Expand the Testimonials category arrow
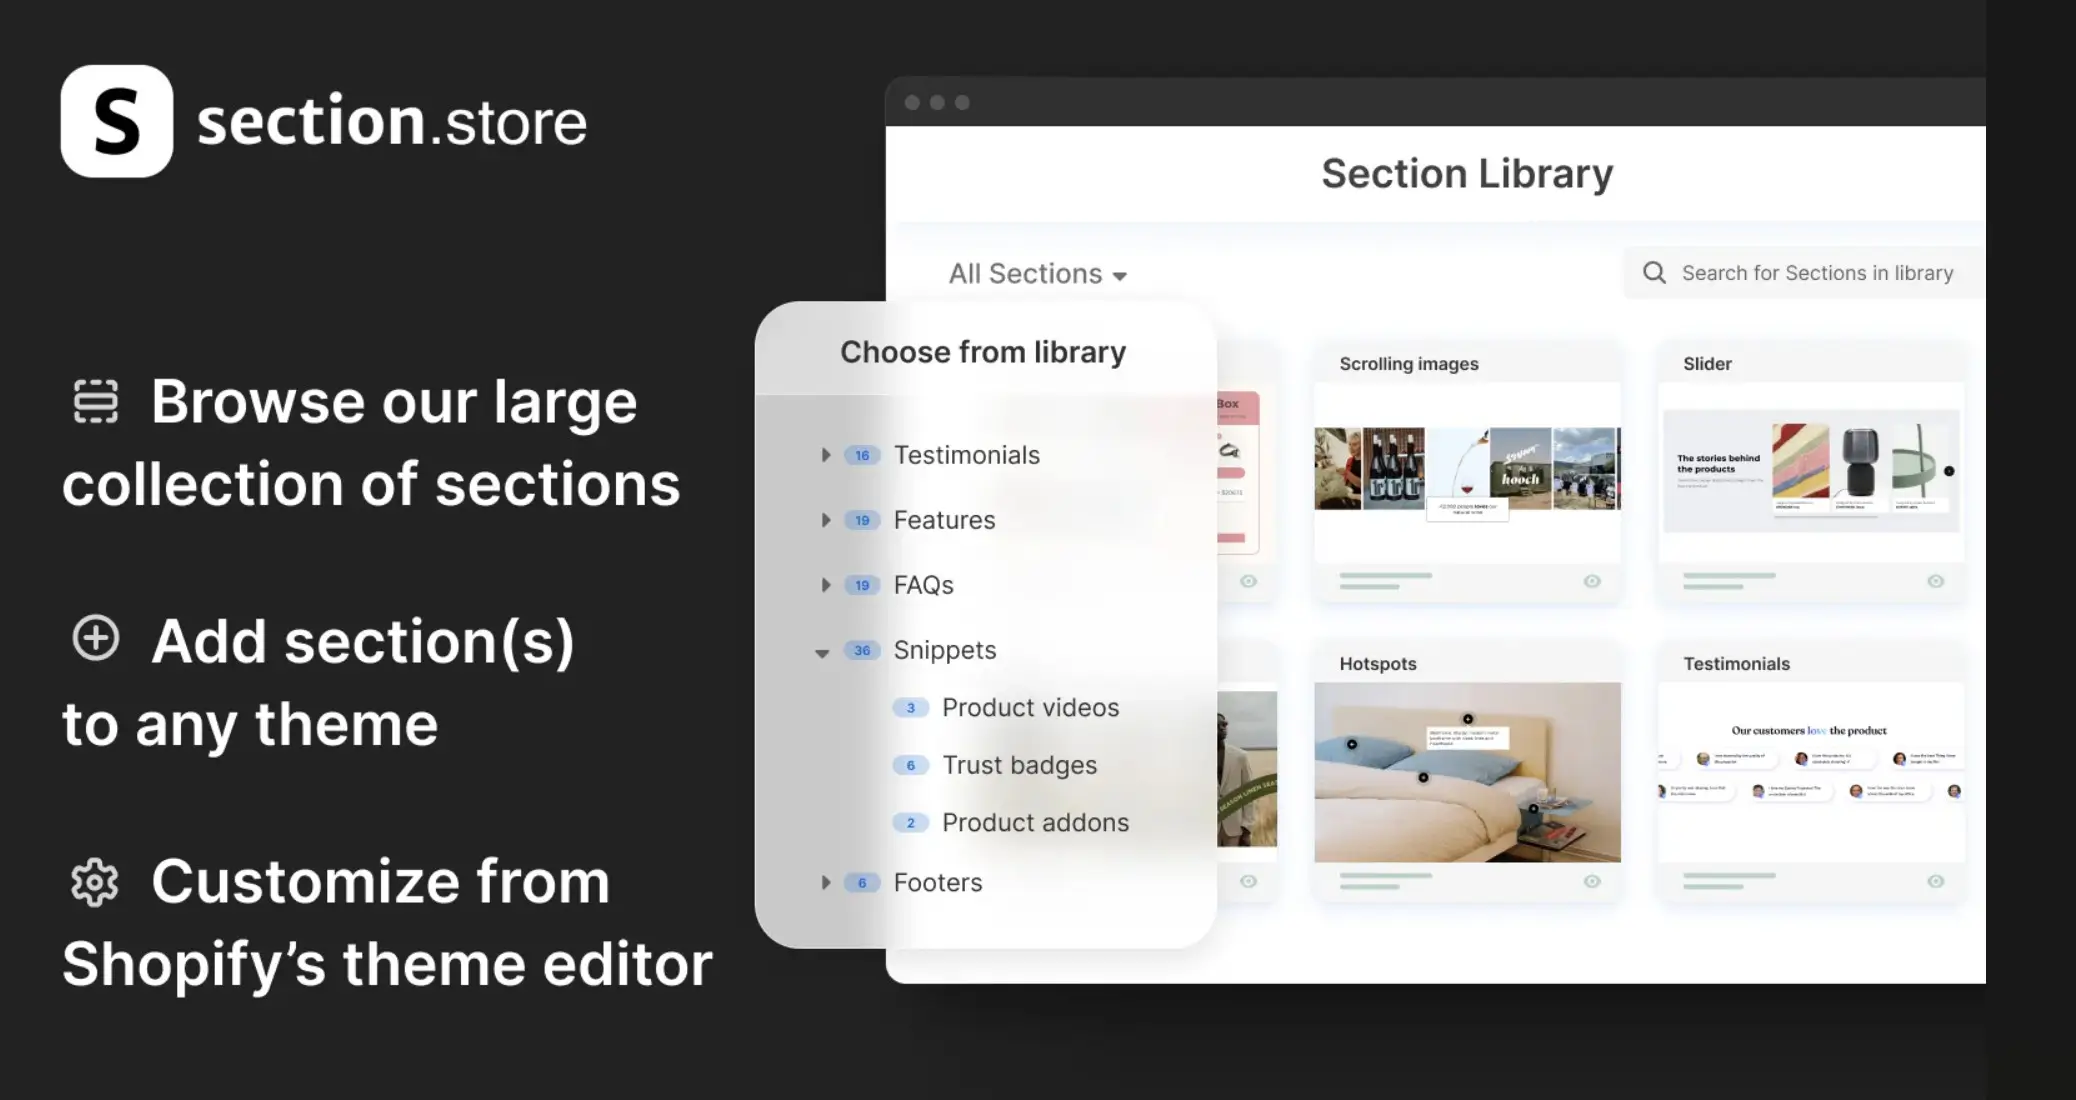 (x=825, y=455)
